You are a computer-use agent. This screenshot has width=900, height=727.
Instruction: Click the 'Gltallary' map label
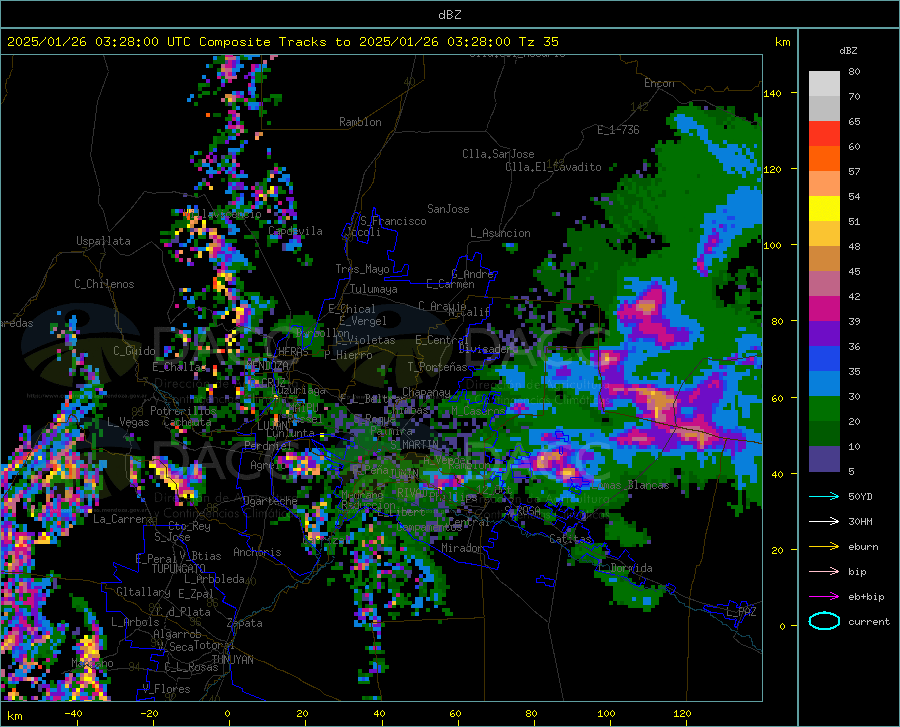[x=143, y=592]
